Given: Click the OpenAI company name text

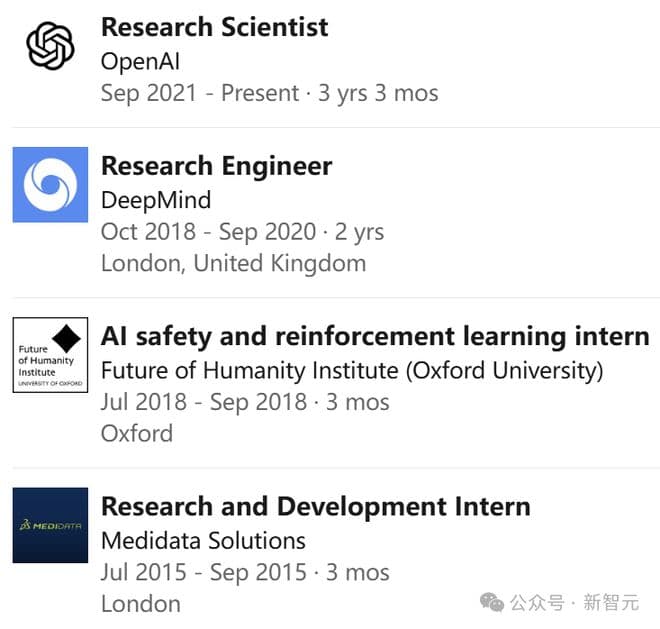Looking at the screenshot, I should click(141, 61).
